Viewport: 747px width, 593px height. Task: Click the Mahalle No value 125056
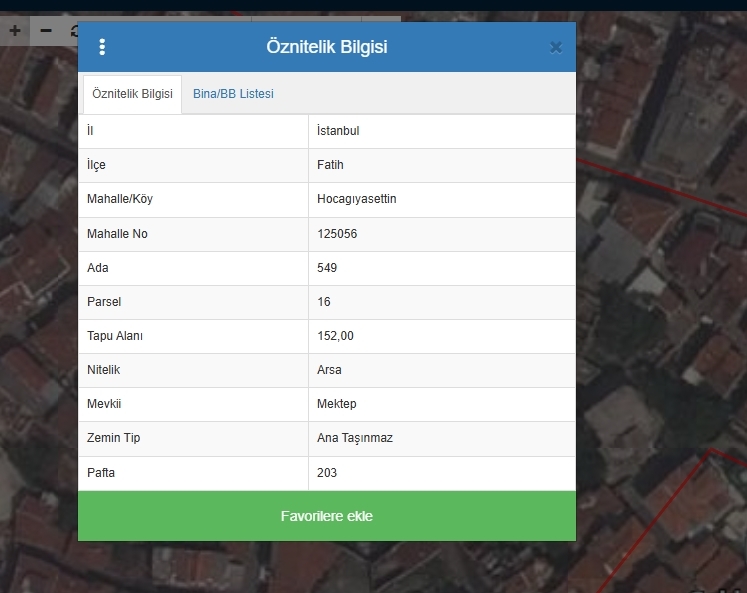click(337, 234)
